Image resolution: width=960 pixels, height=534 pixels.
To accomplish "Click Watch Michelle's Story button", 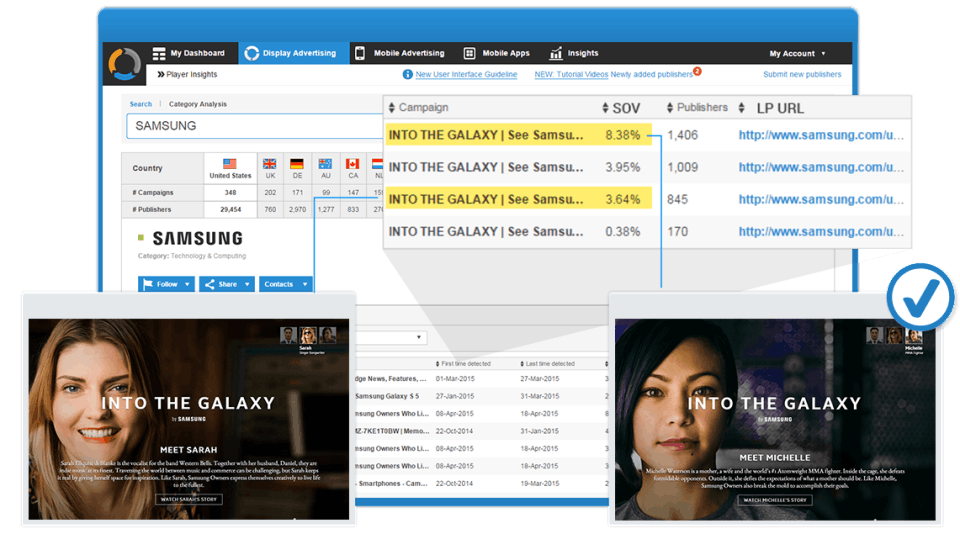I will tap(775, 500).
